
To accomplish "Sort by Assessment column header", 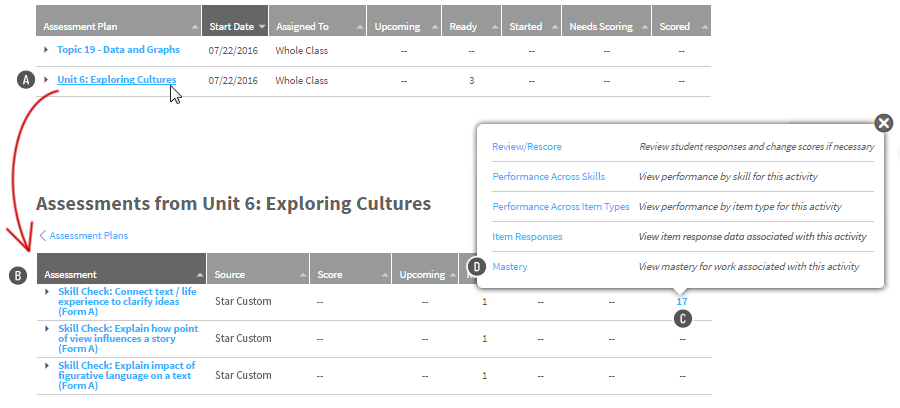I will [121, 269].
